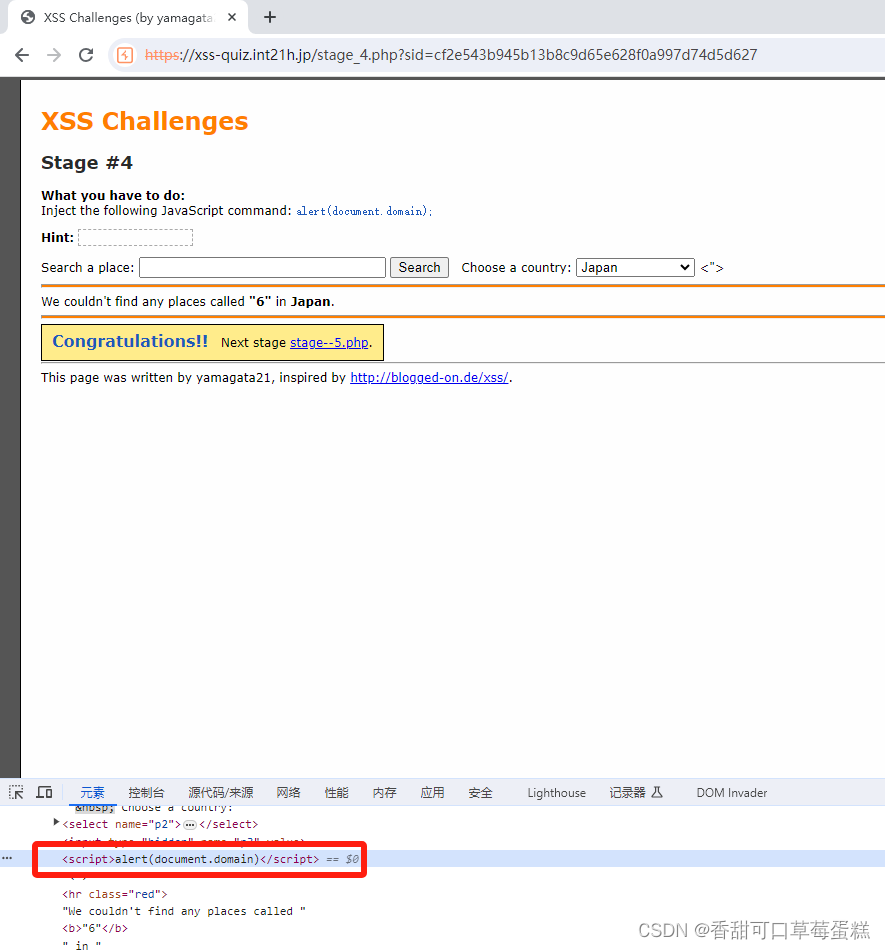This screenshot has height=950, width=885.
Task: Click the Search button
Action: [419, 267]
